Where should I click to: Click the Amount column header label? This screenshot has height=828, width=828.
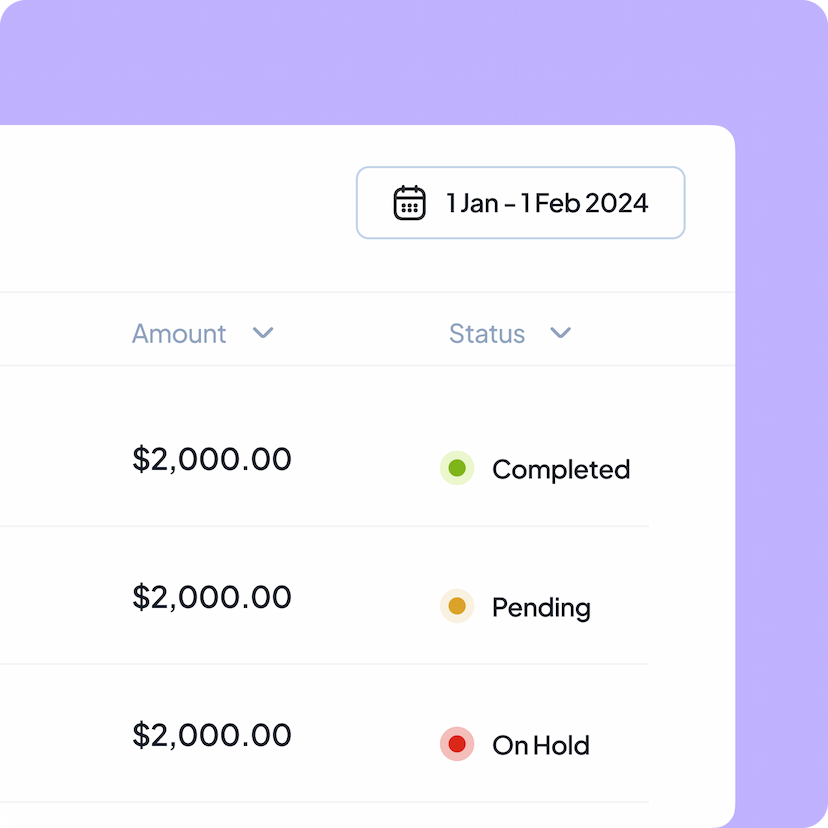tap(179, 334)
